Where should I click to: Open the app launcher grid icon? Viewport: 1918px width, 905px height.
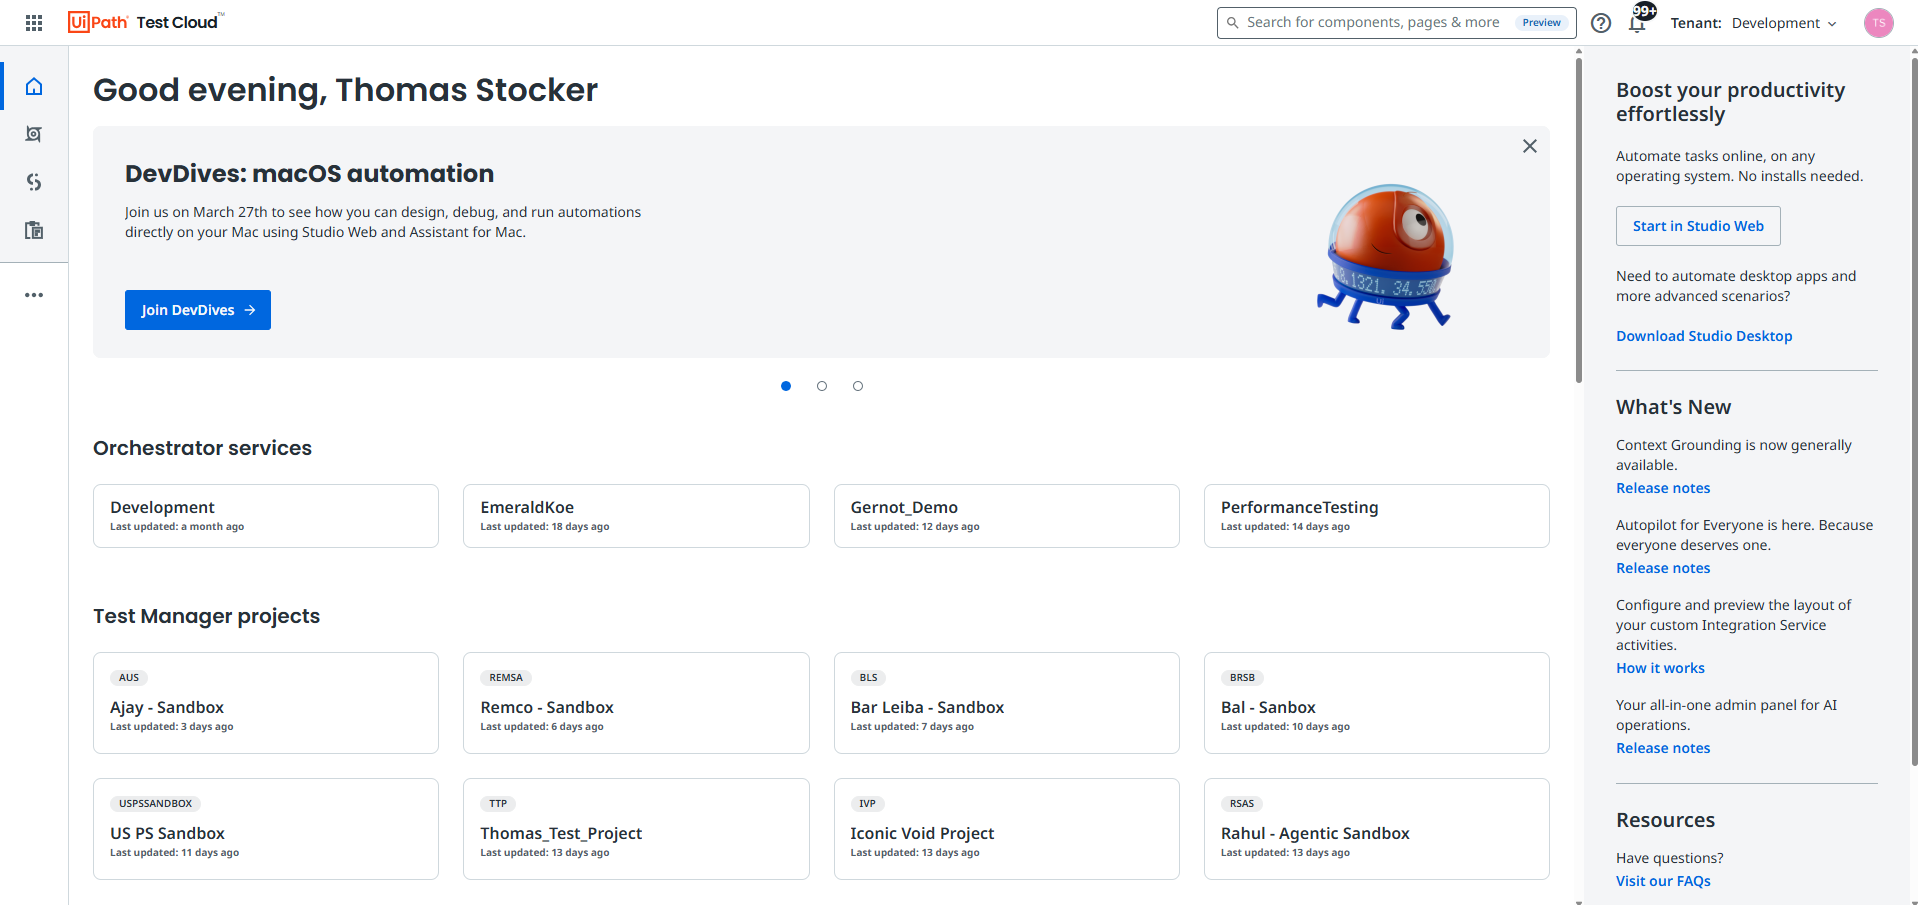click(x=34, y=22)
